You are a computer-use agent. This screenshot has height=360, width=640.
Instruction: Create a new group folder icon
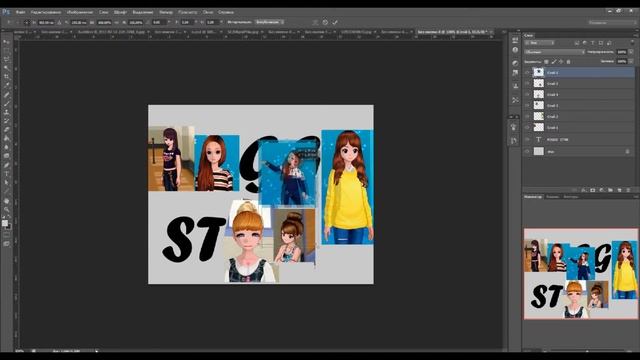tap(610, 190)
